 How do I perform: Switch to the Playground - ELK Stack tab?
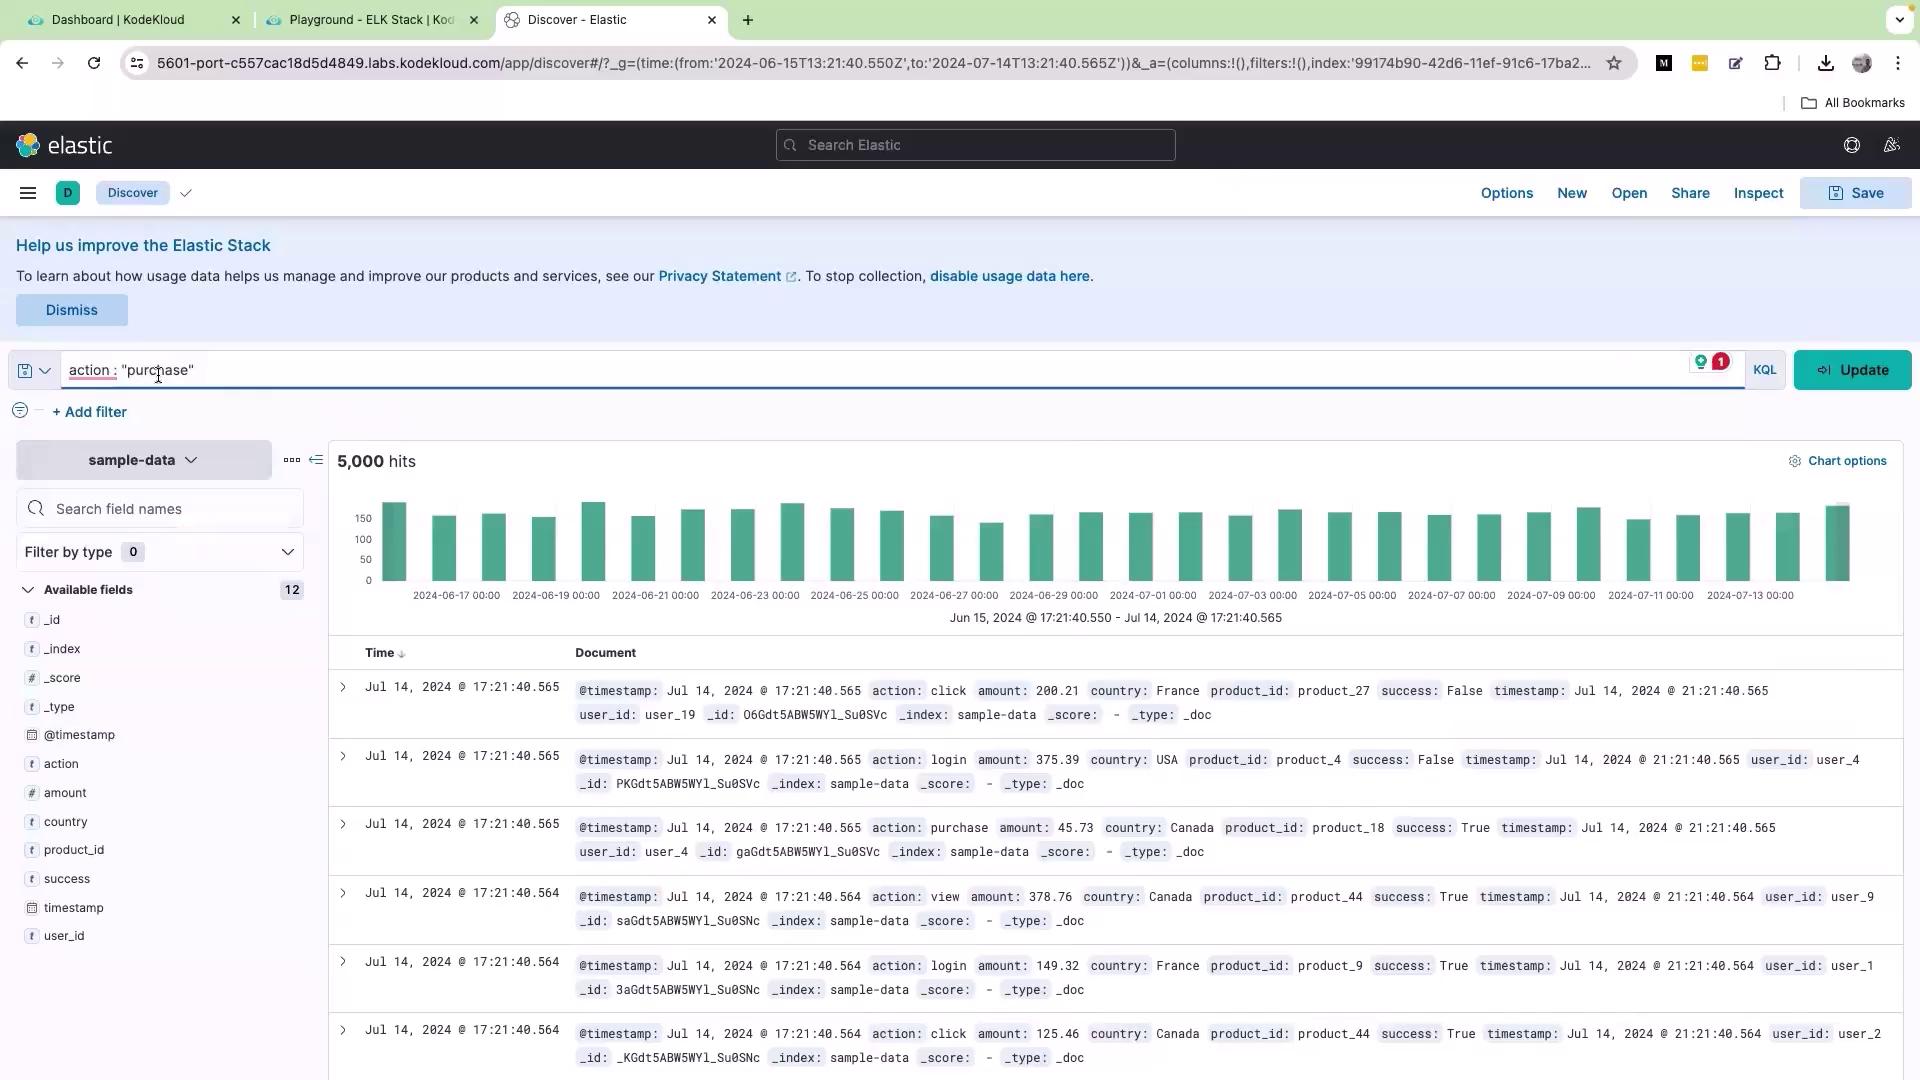tap(370, 20)
